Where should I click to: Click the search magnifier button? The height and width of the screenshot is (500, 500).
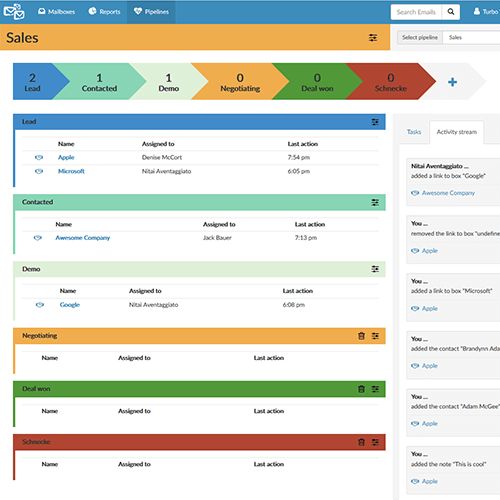point(451,12)
